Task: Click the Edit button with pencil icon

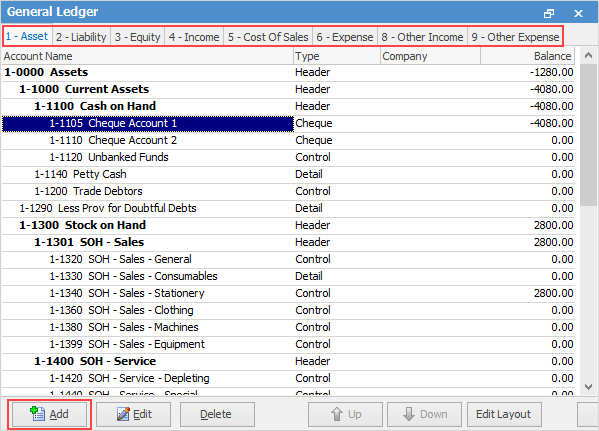Action: [x=133, y=414]
